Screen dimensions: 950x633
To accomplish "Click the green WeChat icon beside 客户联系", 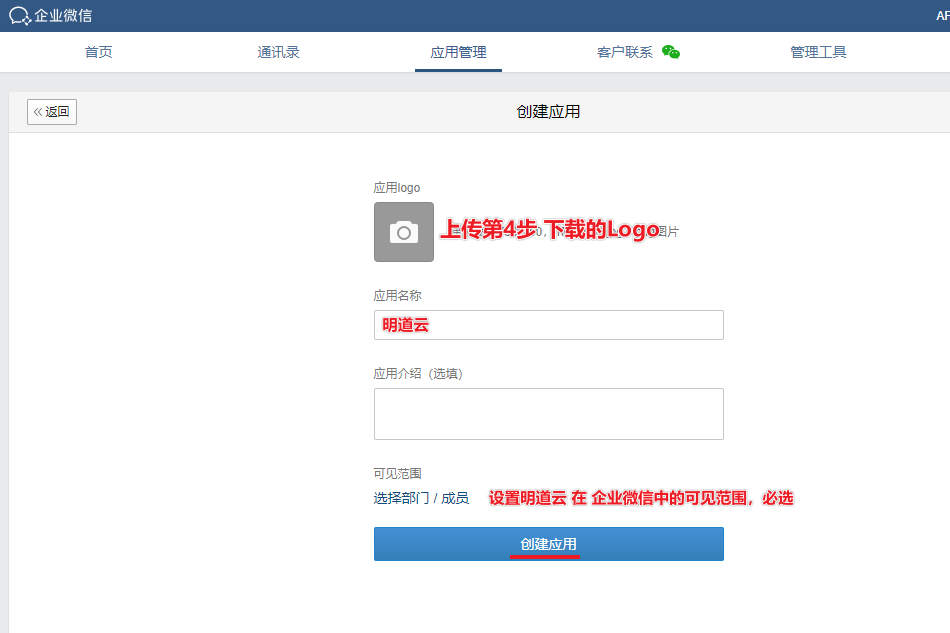I will [671, 52].
